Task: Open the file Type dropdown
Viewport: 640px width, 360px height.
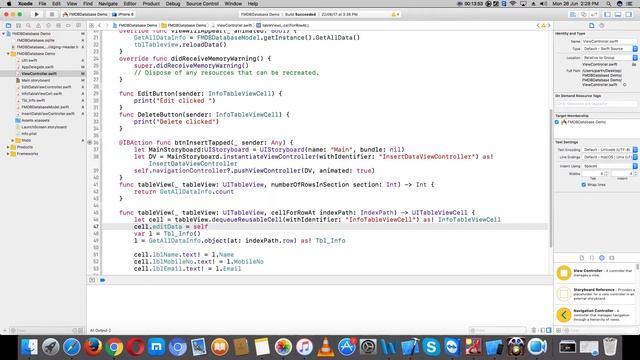Action: click(610, 49)
